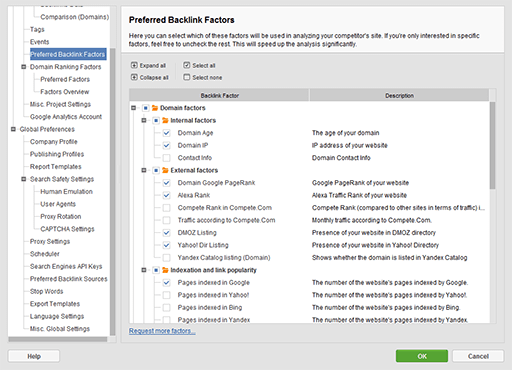512x370 pixels.
Task: Open the Scheduler preferences
Action: tap(45, 254)
